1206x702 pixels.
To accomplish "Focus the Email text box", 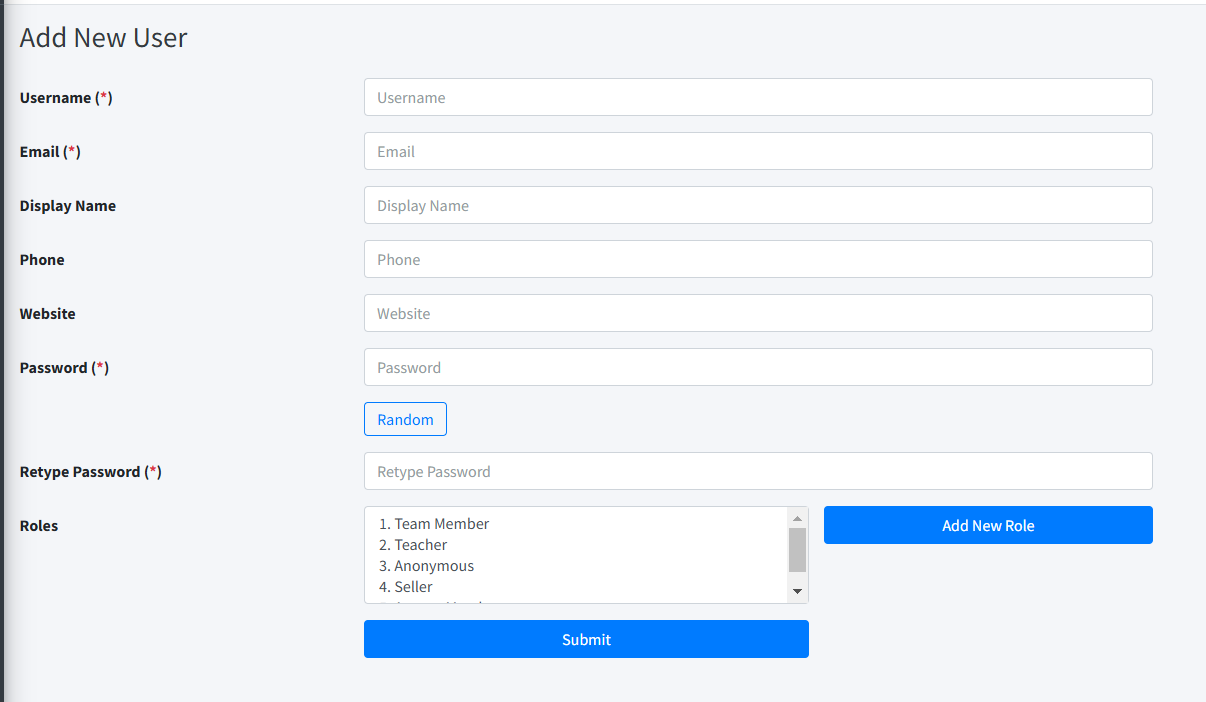I will click(758, 151).
